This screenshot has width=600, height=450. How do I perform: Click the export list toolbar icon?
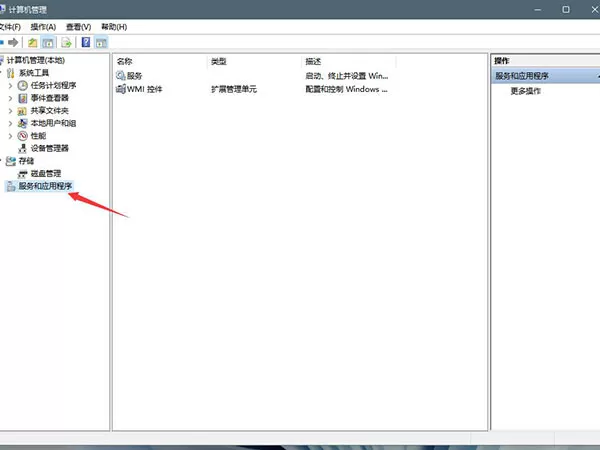pyautogui.click(x=67, y=42)
